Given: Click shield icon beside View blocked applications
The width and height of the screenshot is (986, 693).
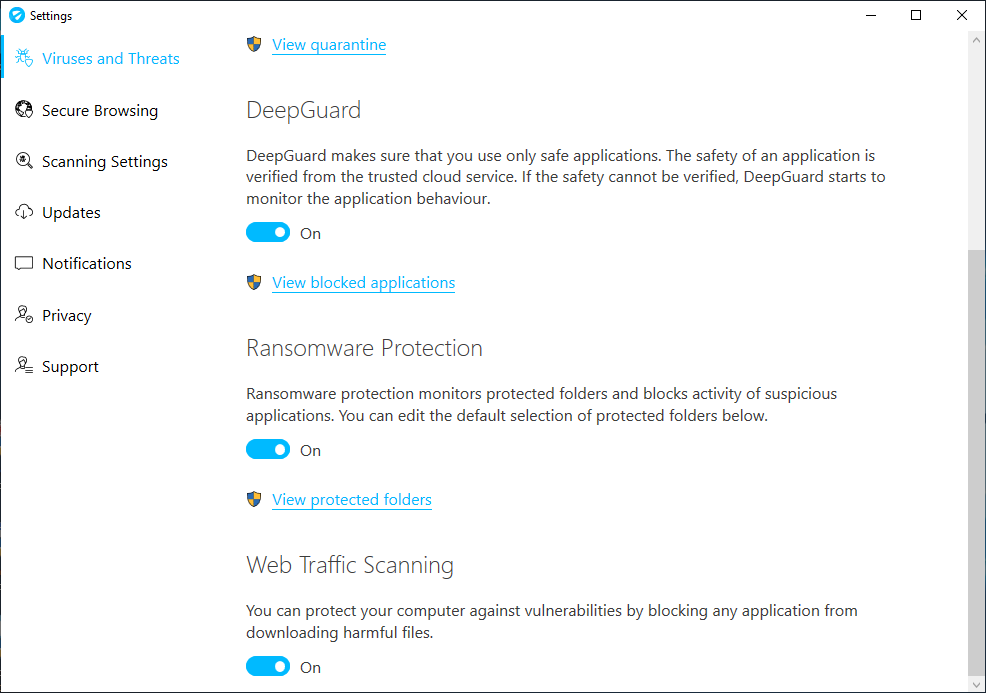Looking at the screenshot, I should click(255, 282).
